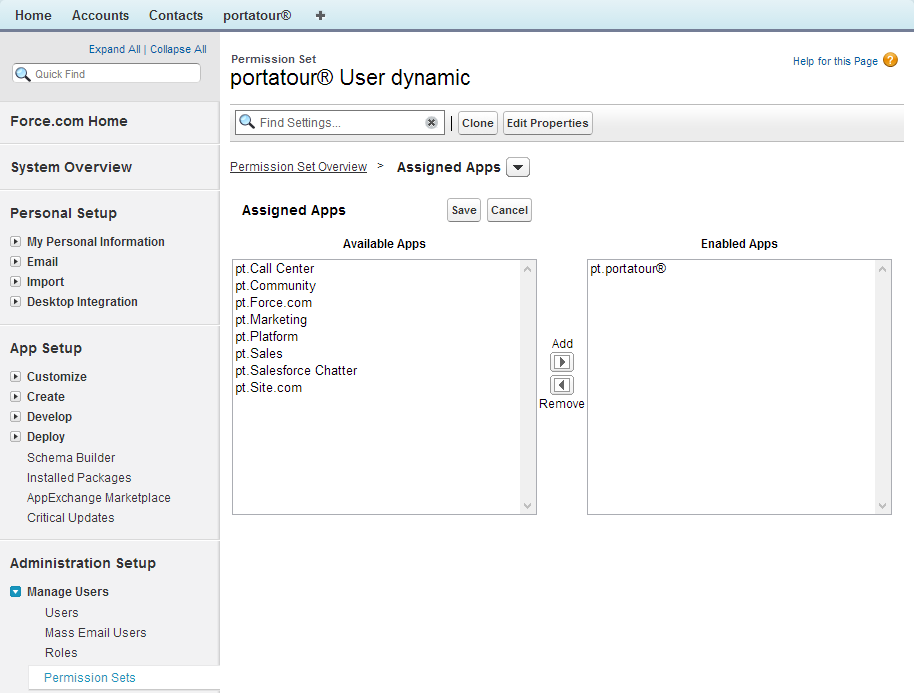Viewport: 914px width, 693px height.
Task: Open Critical Updates
Action: point(71,518)
